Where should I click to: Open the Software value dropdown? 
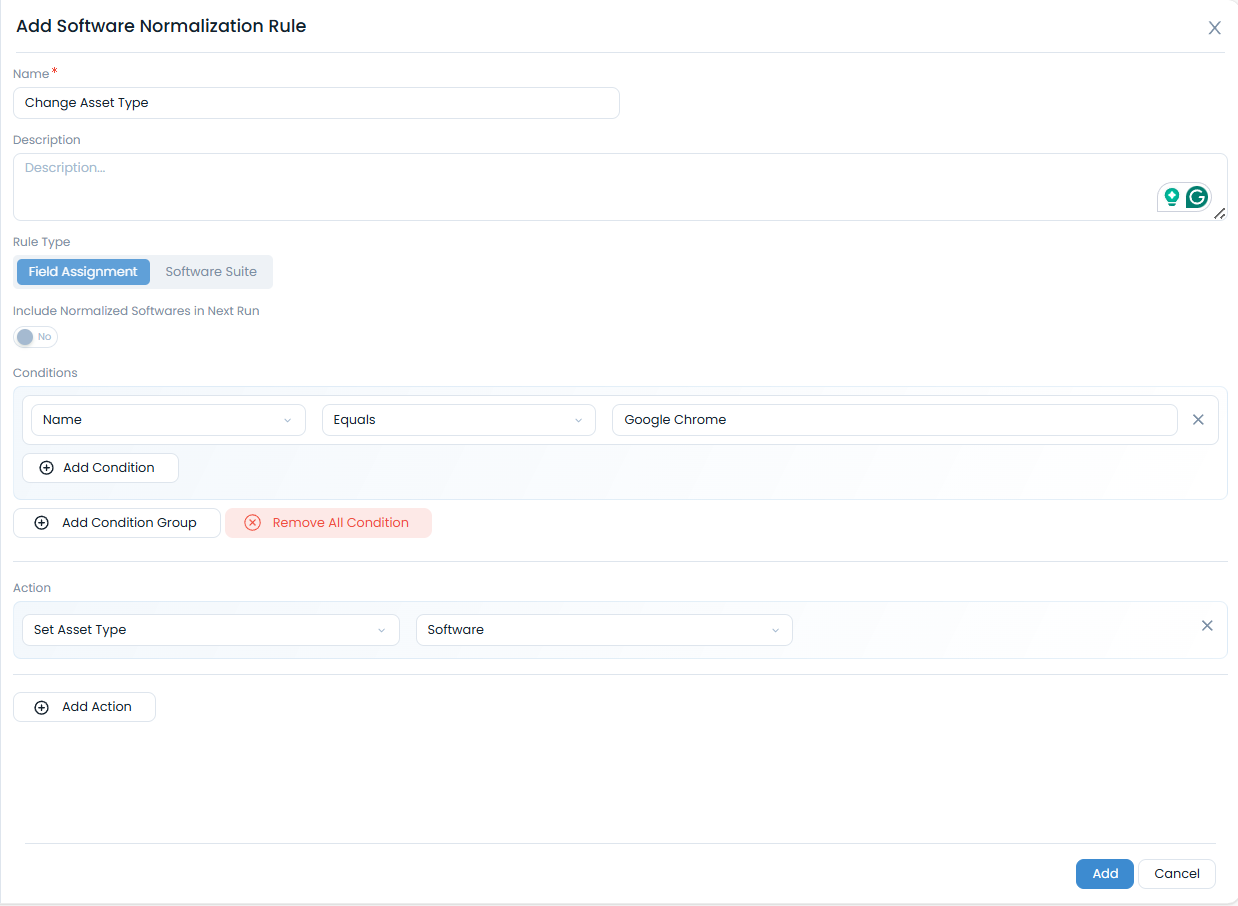pyautogui.click(x=604, y=630)
